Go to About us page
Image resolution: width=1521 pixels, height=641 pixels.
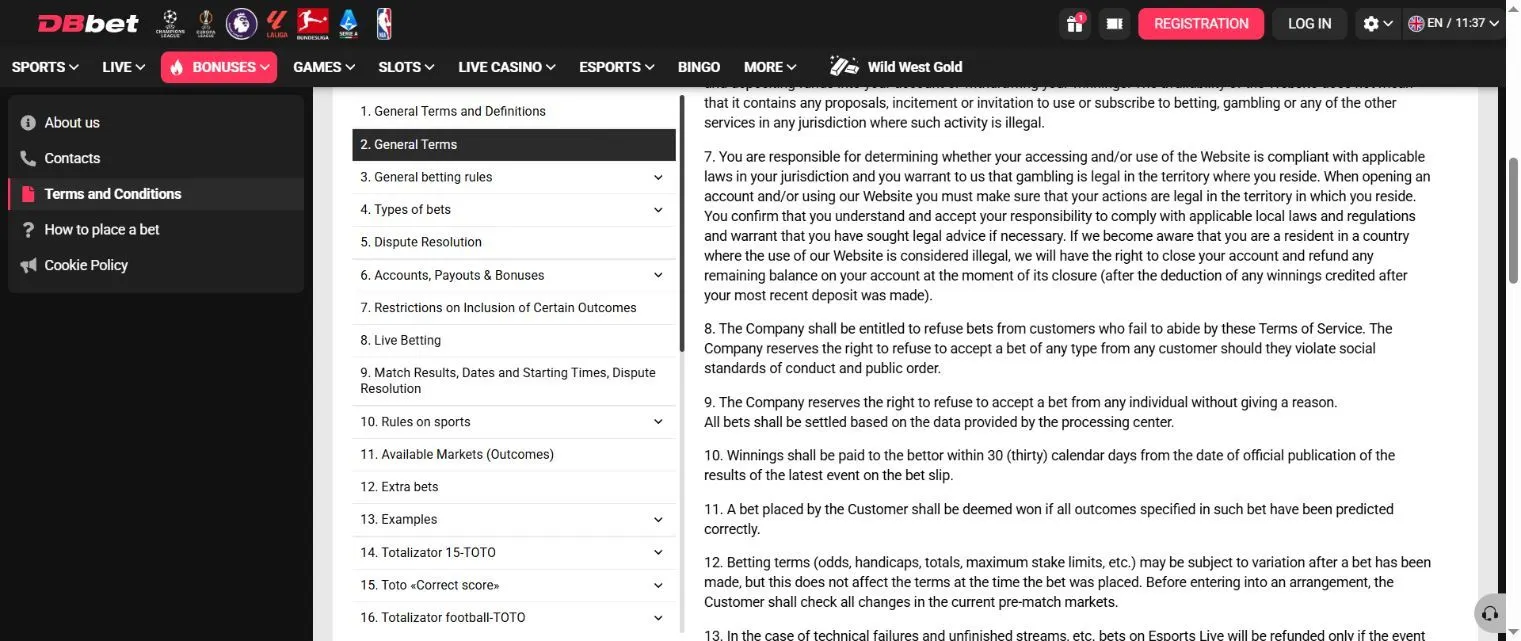tap(156, 123)
